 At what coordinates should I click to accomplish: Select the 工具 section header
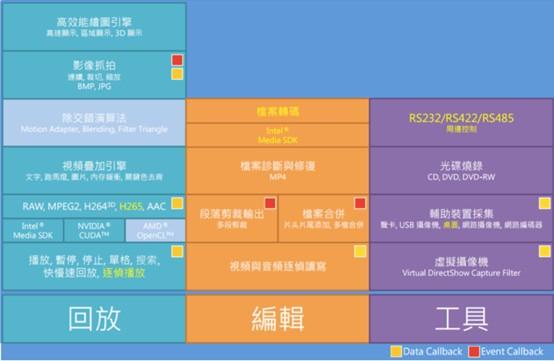pyautogui.click(x=461, y=319)
